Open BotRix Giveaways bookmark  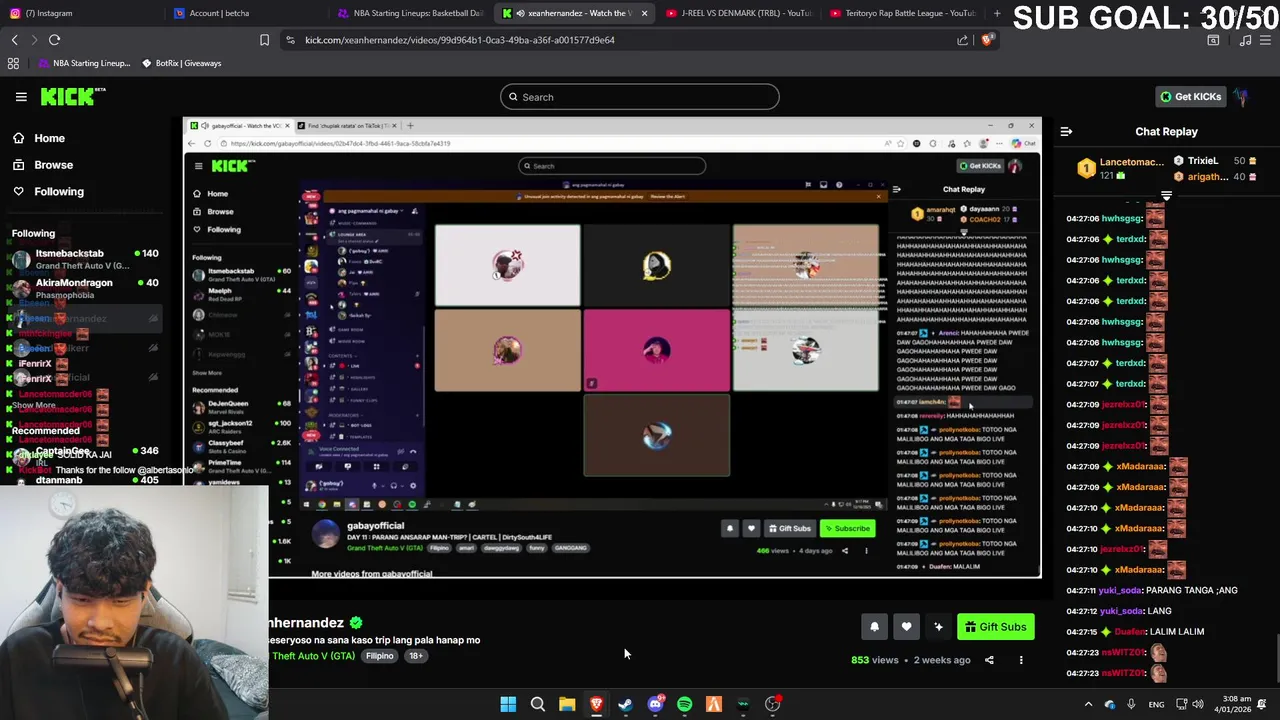181,63
